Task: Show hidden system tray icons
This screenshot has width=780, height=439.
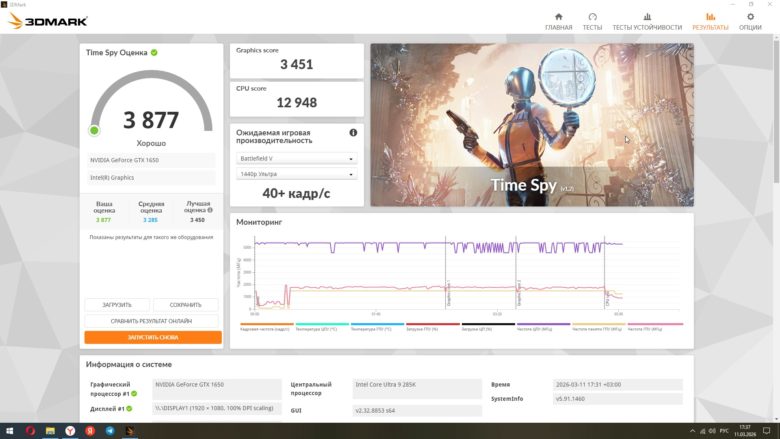Action: click(x=692, y=431)
